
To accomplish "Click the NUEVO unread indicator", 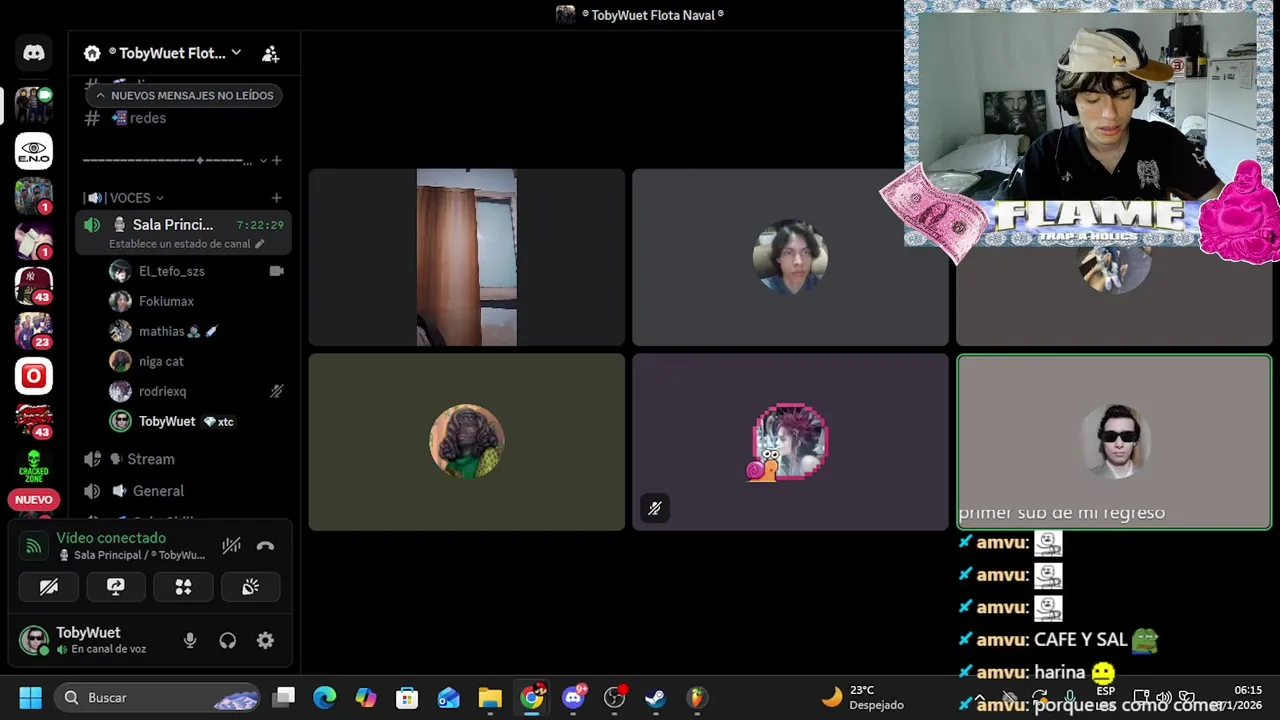I will click(34, 499).
